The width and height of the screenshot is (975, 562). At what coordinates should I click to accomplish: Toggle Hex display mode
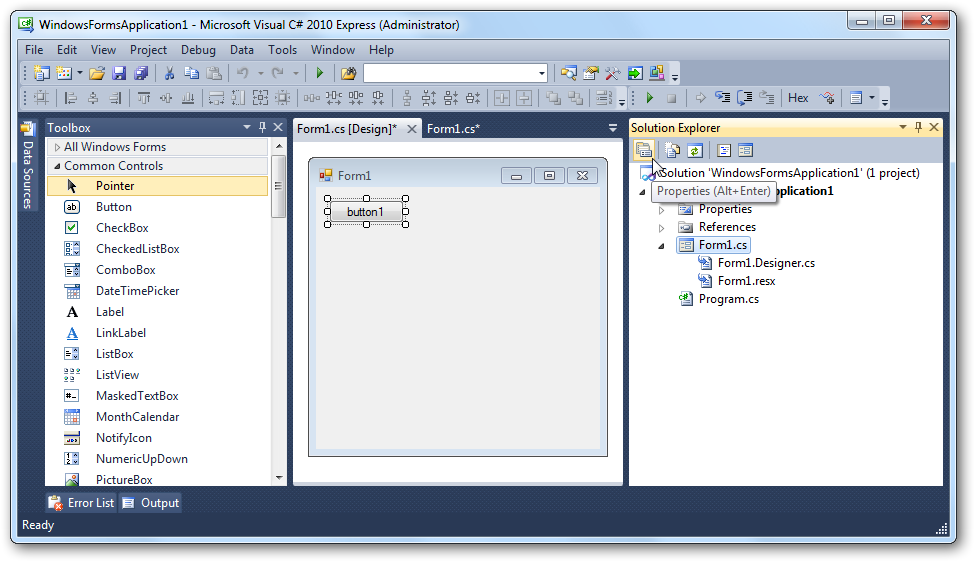798,98
